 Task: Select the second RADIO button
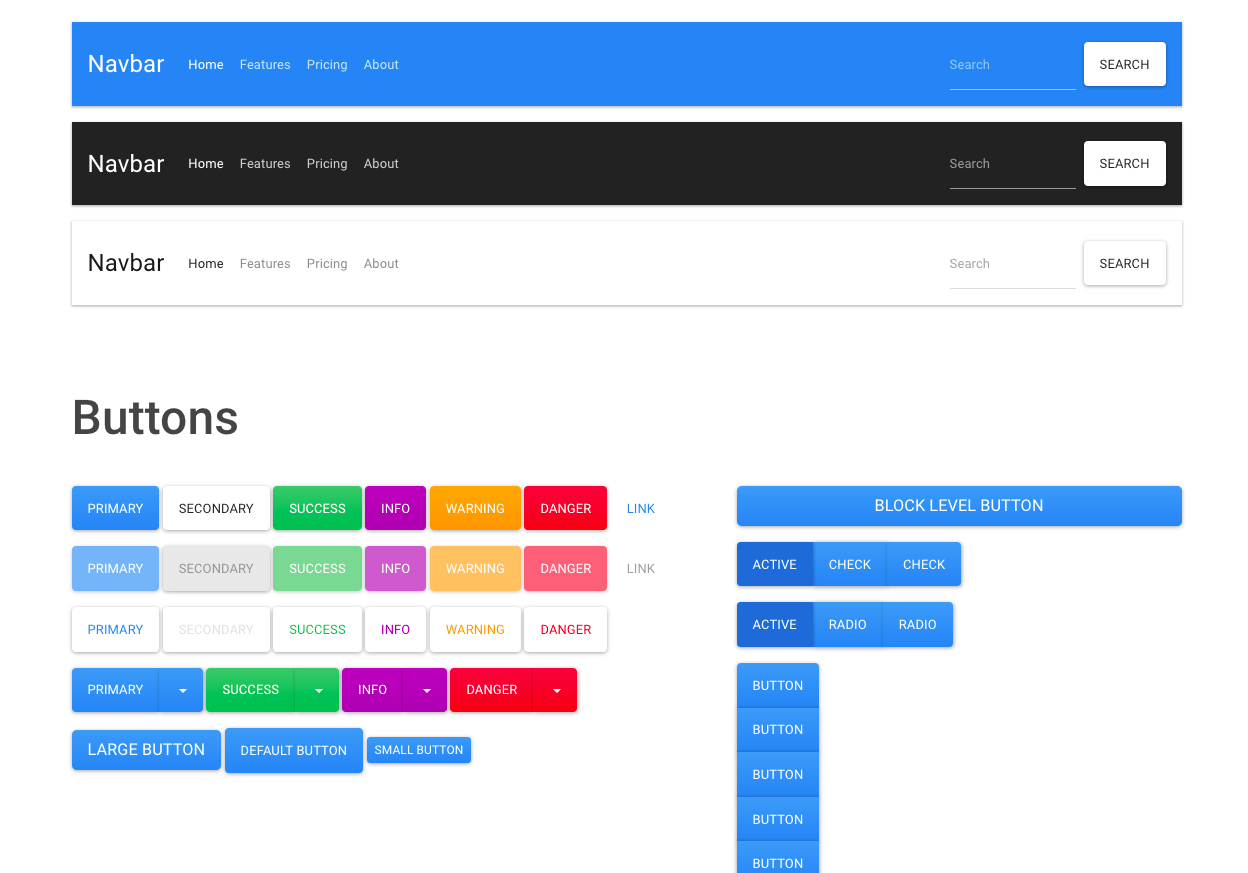918,624
